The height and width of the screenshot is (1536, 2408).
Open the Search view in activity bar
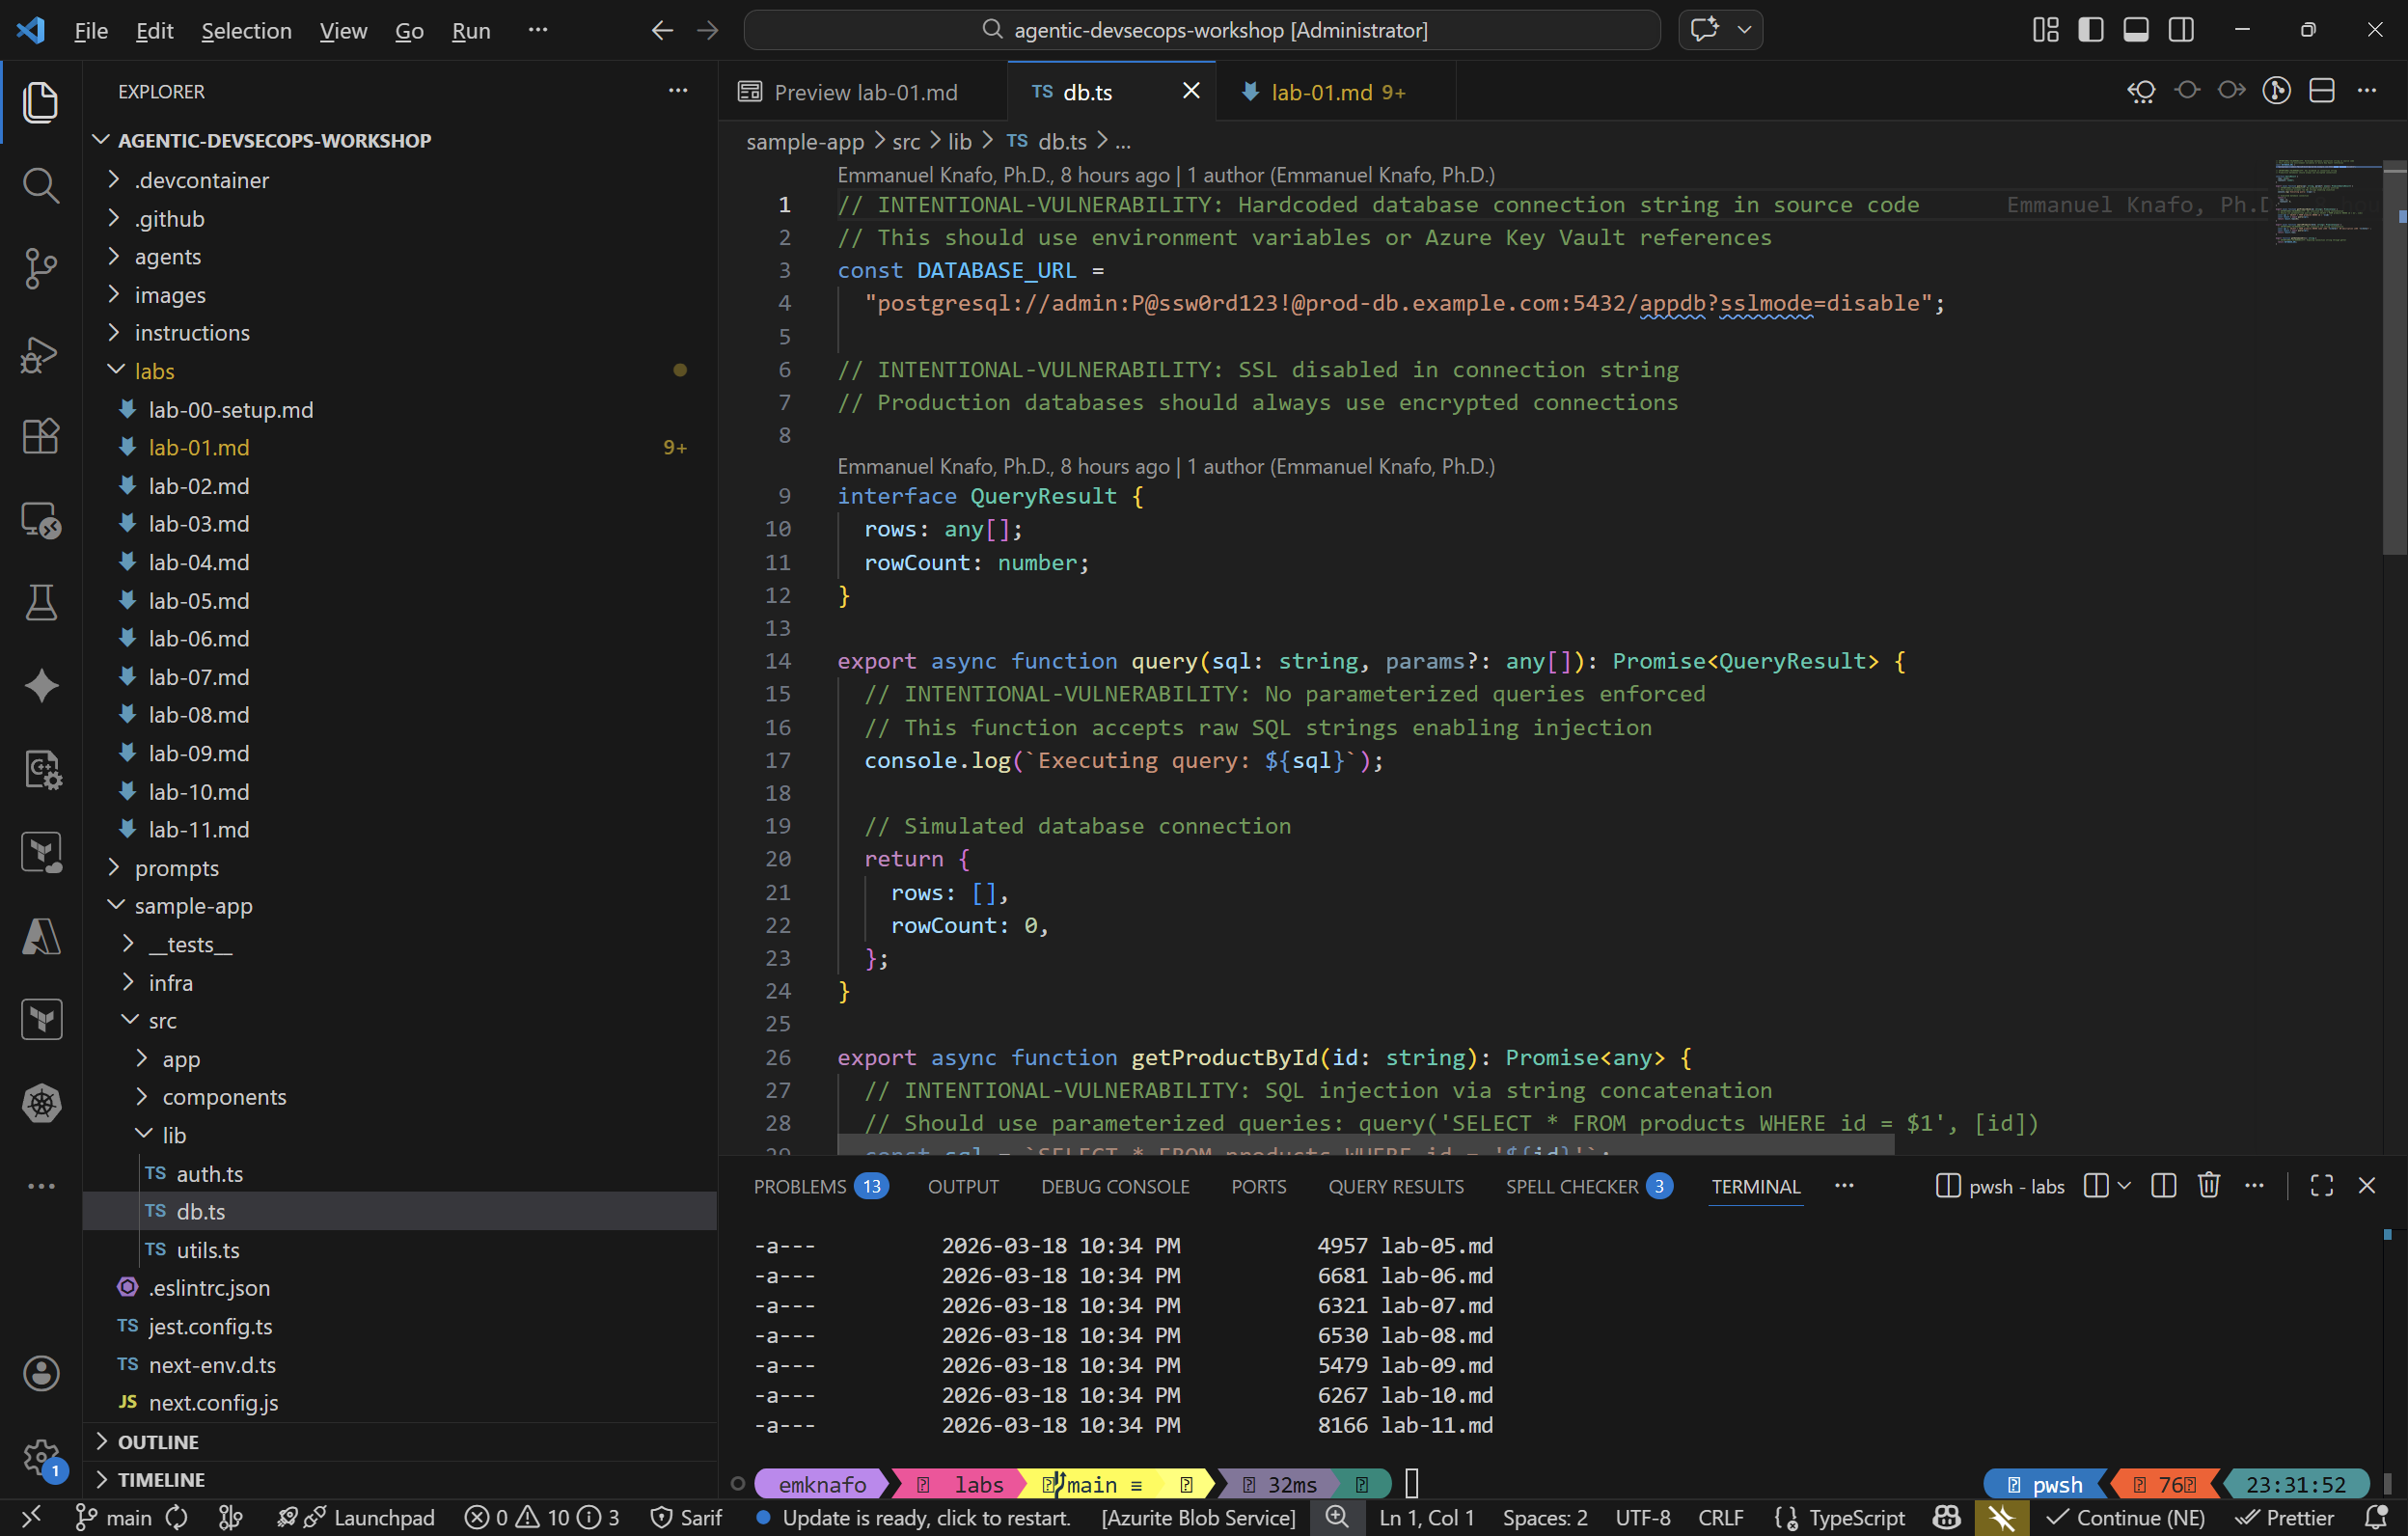(x=40, y=185)
